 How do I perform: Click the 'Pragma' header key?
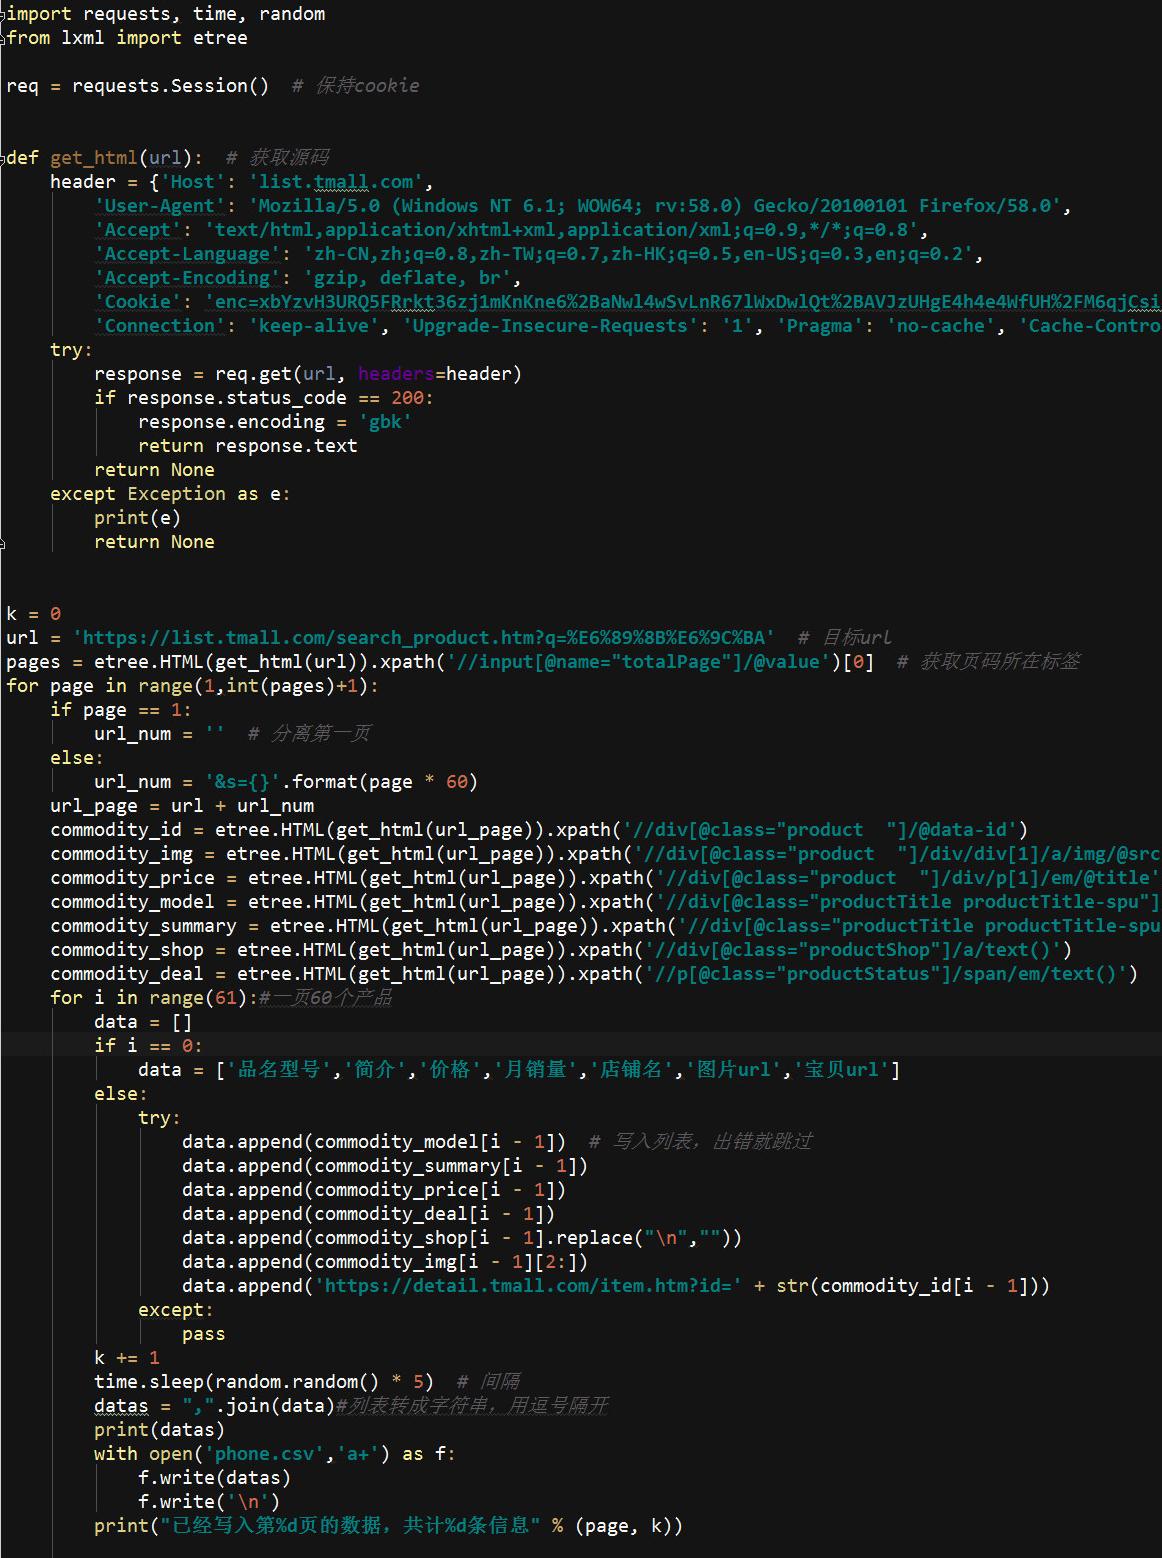coord(820,326)
